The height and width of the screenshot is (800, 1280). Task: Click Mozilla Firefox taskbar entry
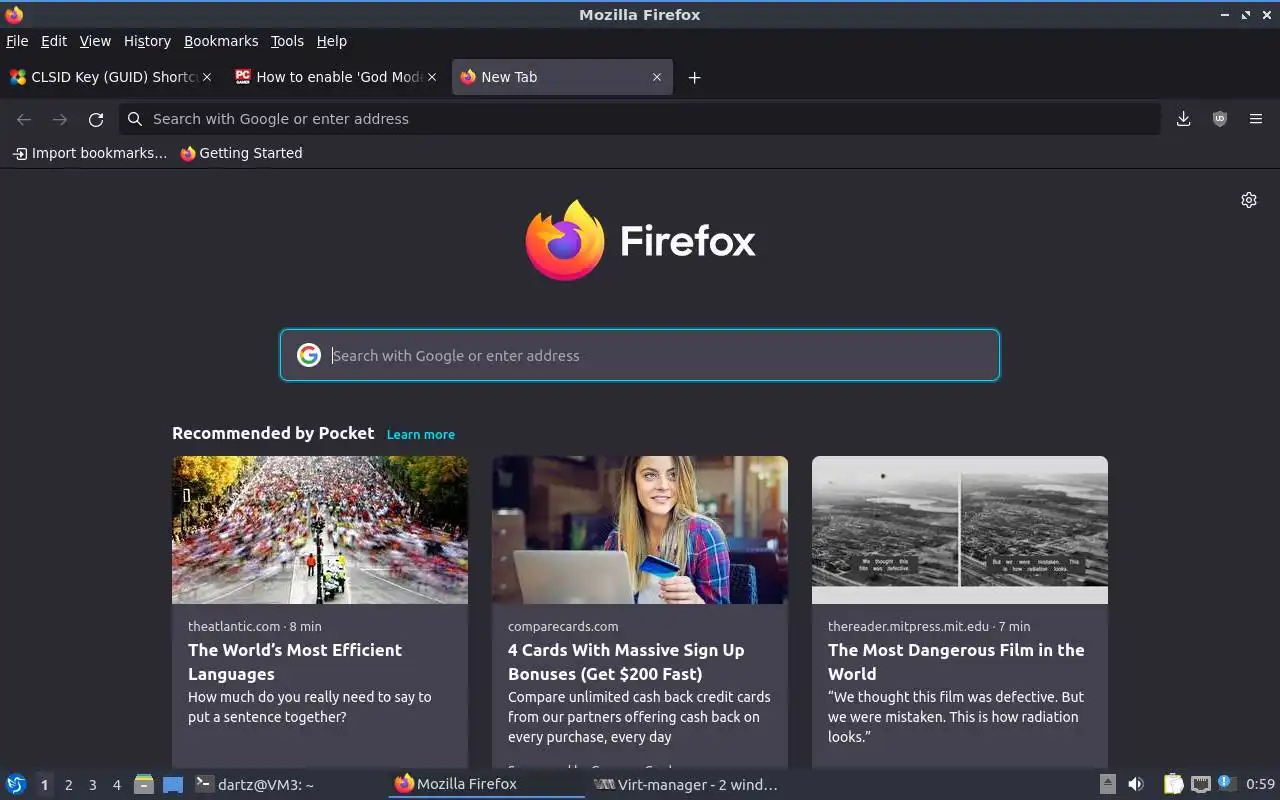tap(486, 784)
